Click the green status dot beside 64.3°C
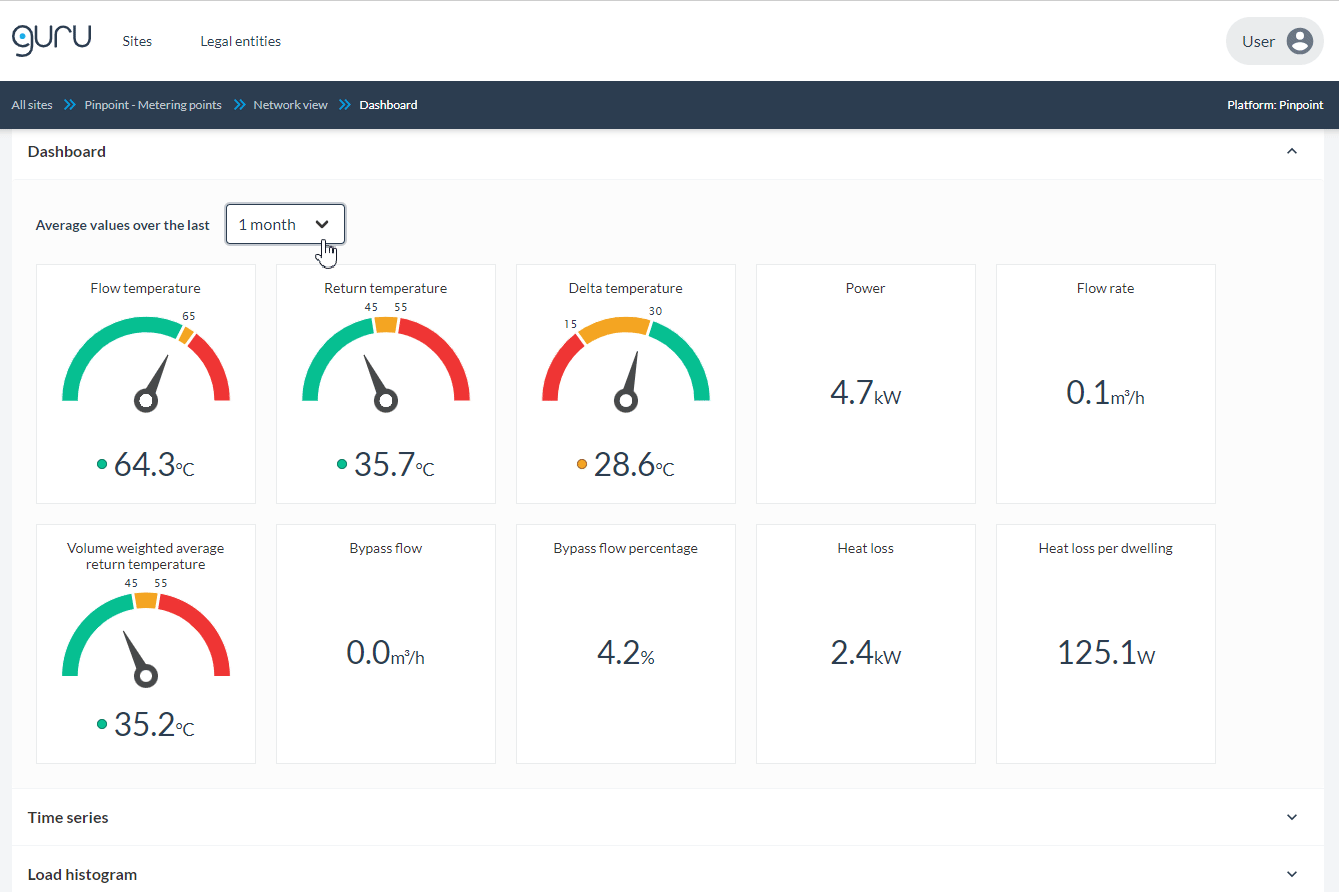 pos(102,464)
